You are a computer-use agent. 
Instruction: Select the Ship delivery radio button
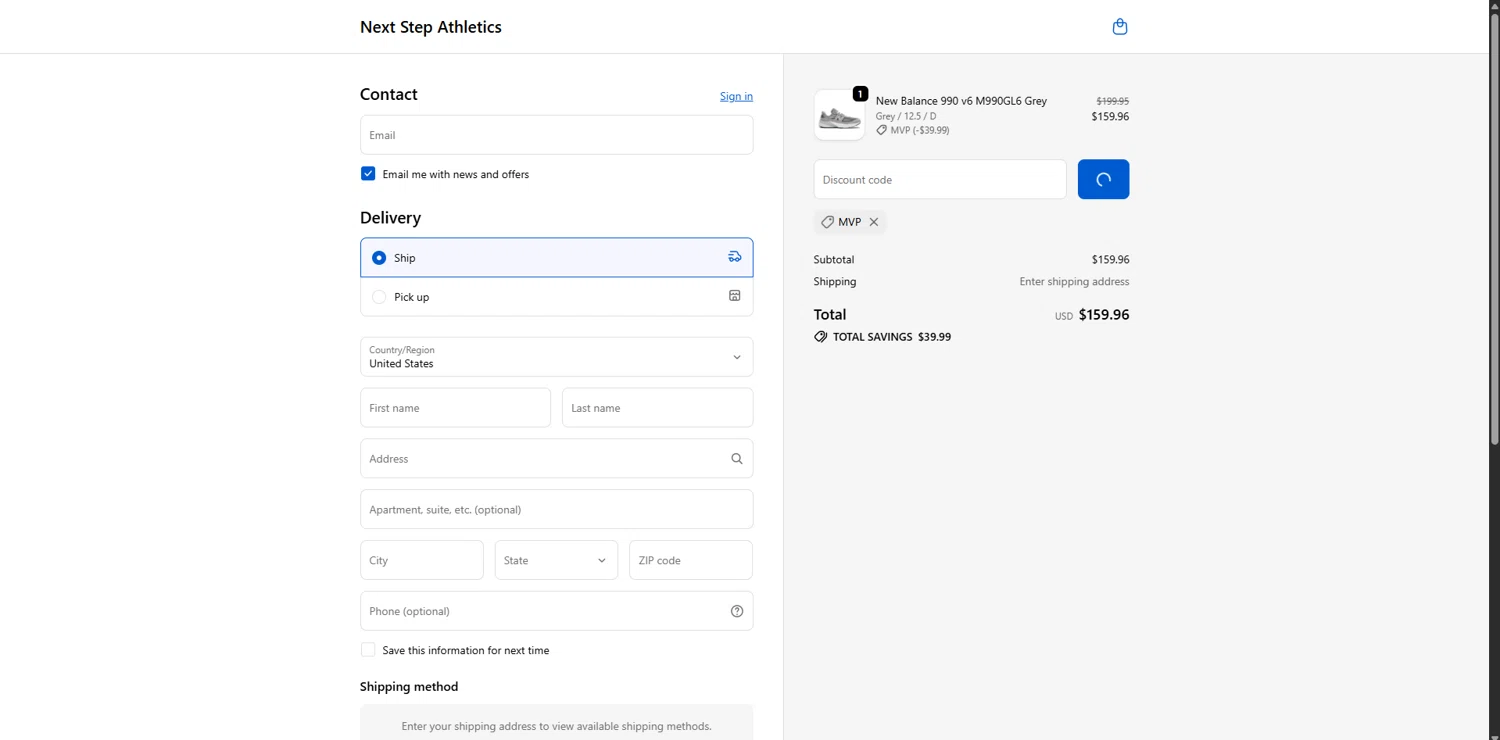coord(379,258)
